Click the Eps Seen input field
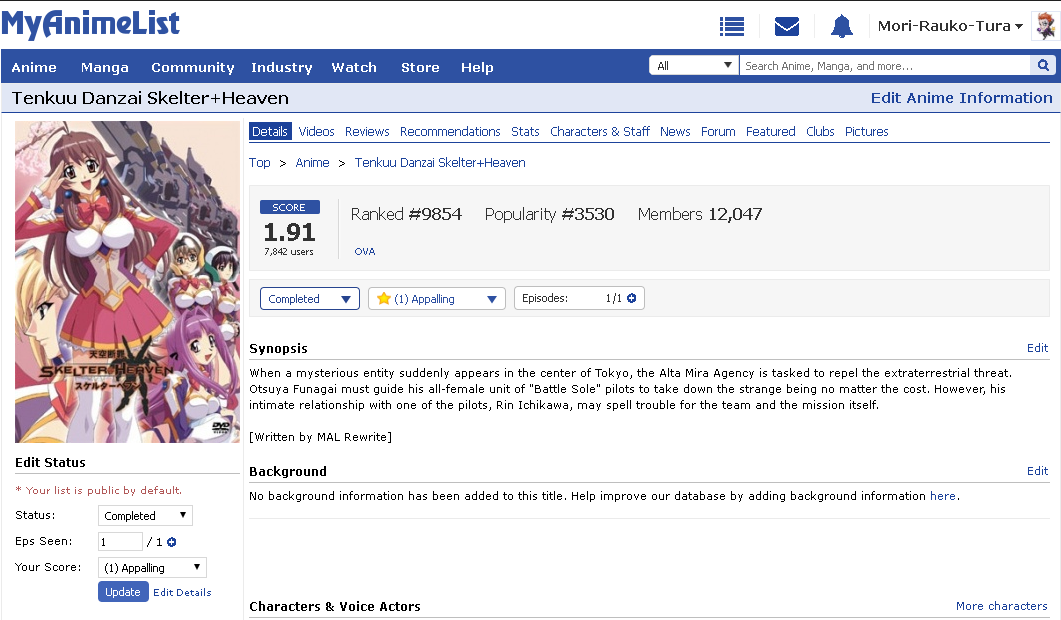The width and height of the screenshot is (1061, 620). click(x=120, y=542)
